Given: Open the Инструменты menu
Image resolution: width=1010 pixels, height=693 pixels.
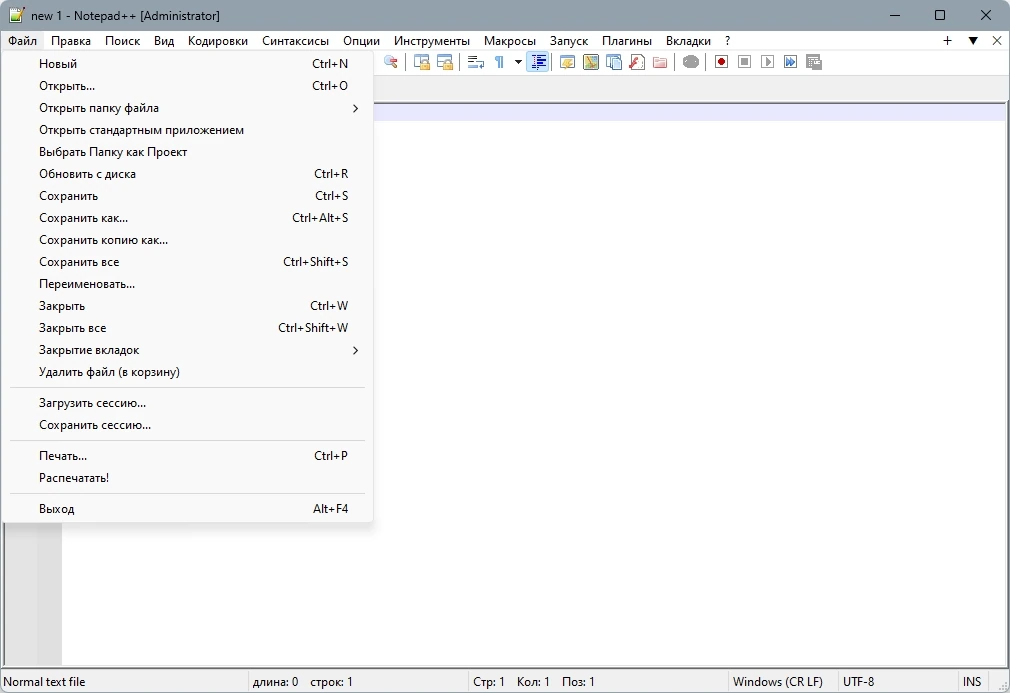Looking at the screenshot, I should (432, 41).
